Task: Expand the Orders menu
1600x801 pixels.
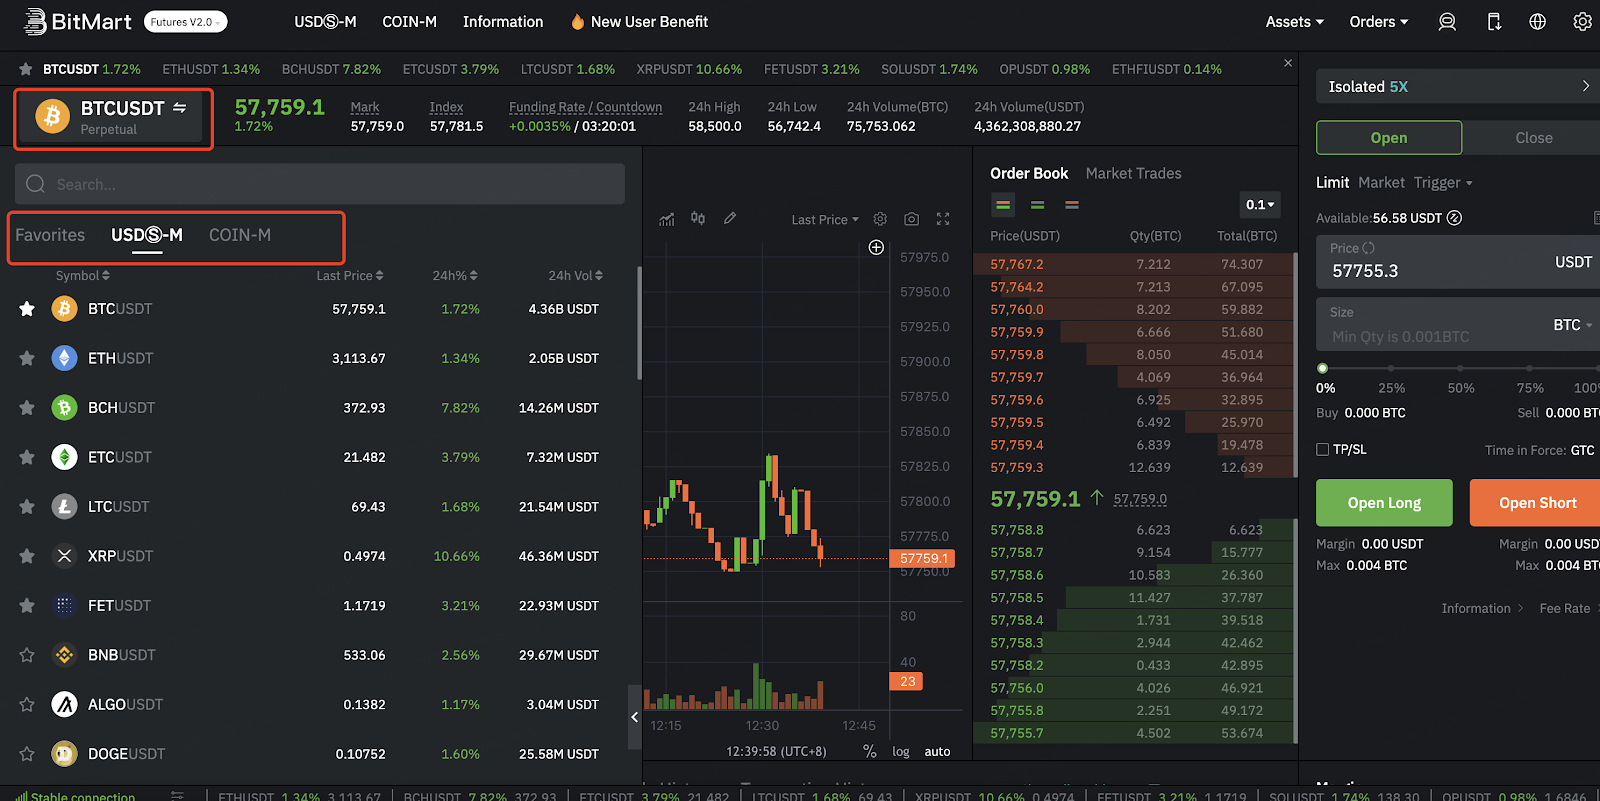Action: (x=1379, y=22)
